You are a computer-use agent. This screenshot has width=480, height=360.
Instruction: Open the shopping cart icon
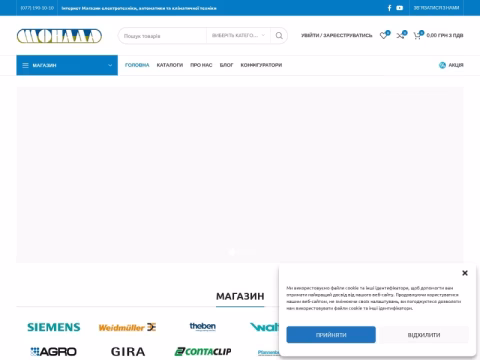click(x=417, y=35)
